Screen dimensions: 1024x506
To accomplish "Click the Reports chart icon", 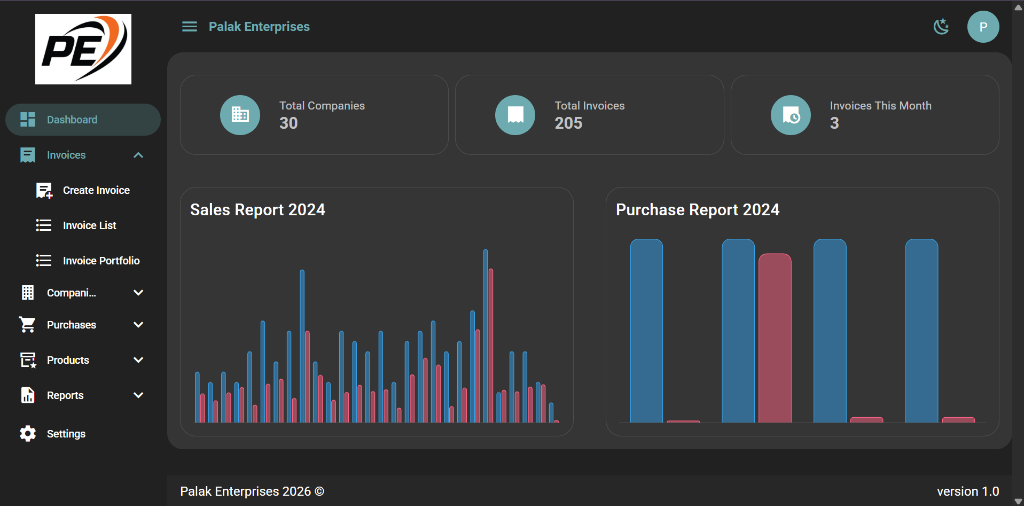I will [27, 395].
